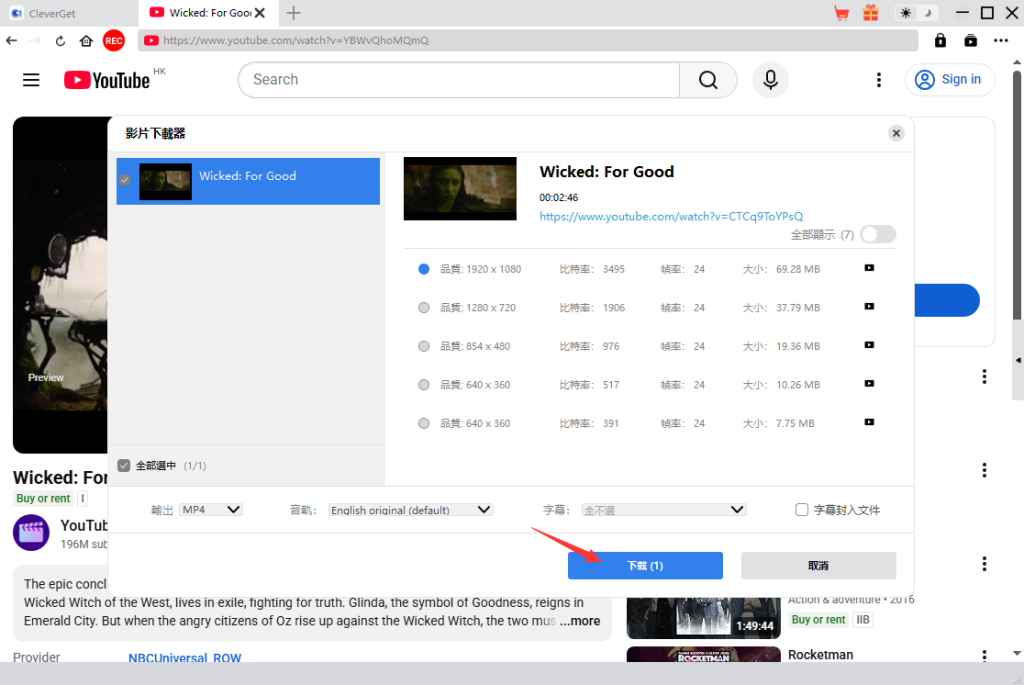This screenshot has width=1024, height=685.
Task: Click video icon on the 7.75 MB row
Action: coord(869,422)
